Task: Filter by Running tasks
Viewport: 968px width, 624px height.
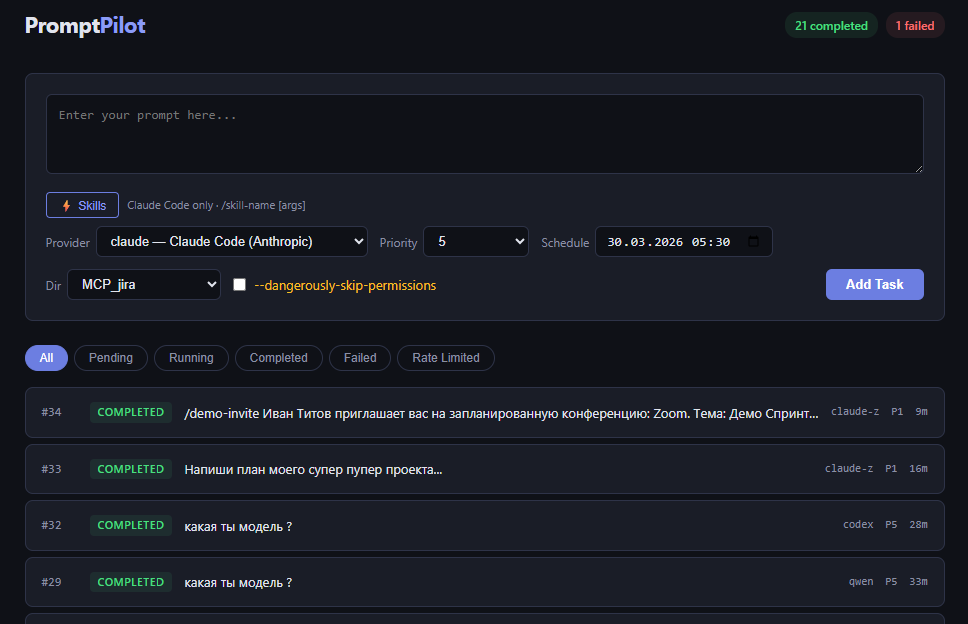Action: coord(191,358)
